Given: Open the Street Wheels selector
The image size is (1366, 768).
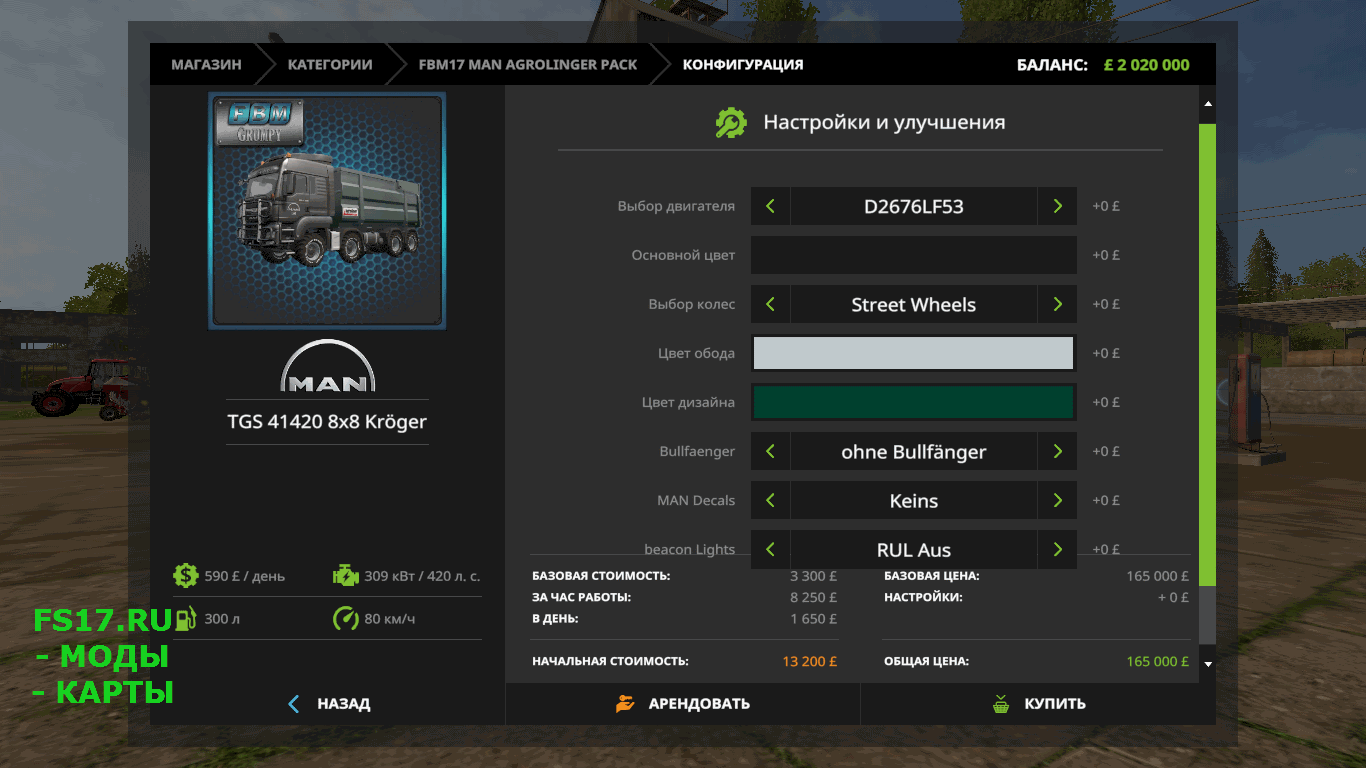Looking at the screenshot, I should tap(914, 304).
